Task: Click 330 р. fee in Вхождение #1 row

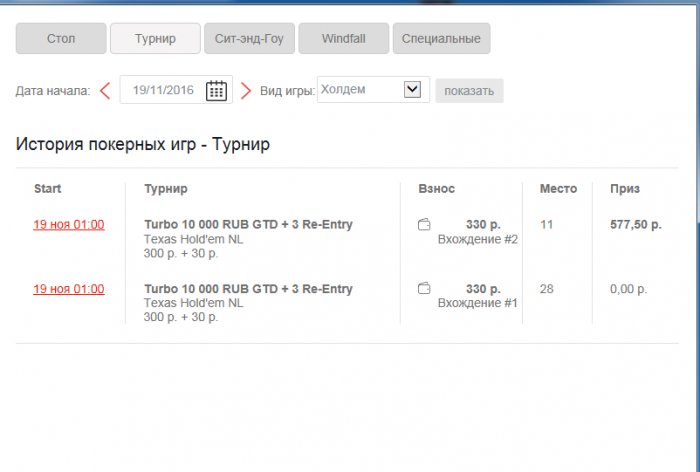Action: tap(483, 289)
